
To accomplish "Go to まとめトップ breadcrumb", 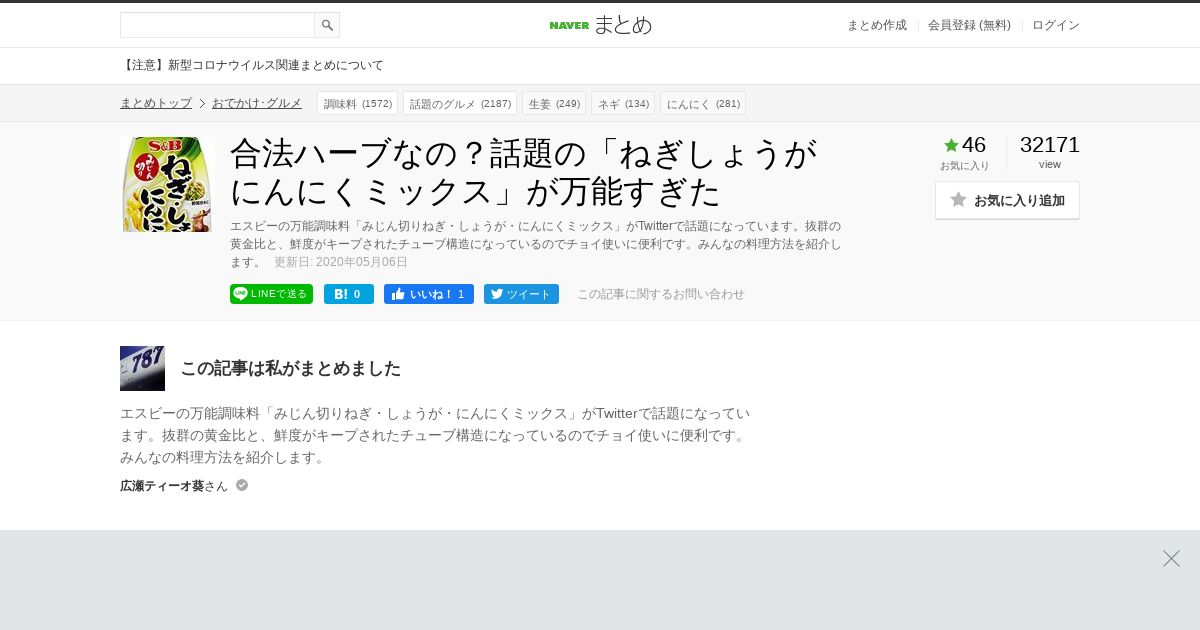I will click(x=156, y=103).
